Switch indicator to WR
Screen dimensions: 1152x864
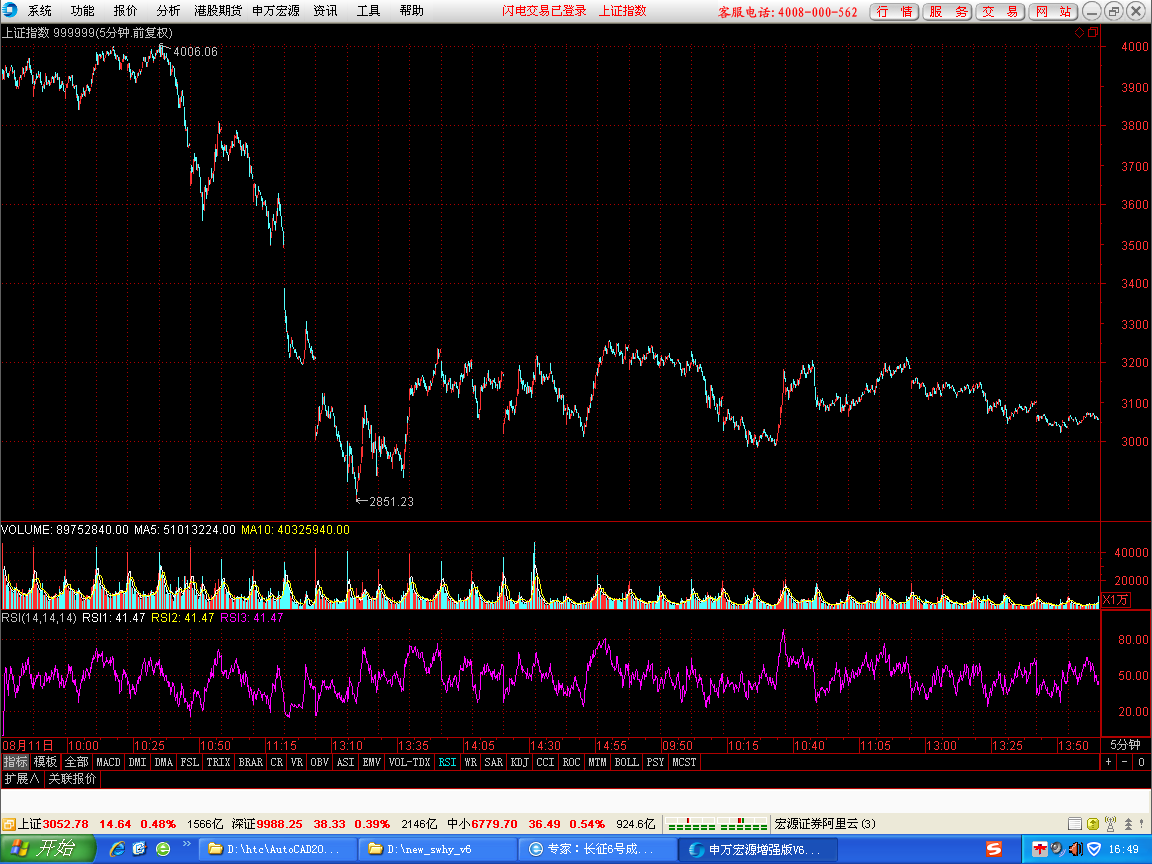click(x=471, y=762)
